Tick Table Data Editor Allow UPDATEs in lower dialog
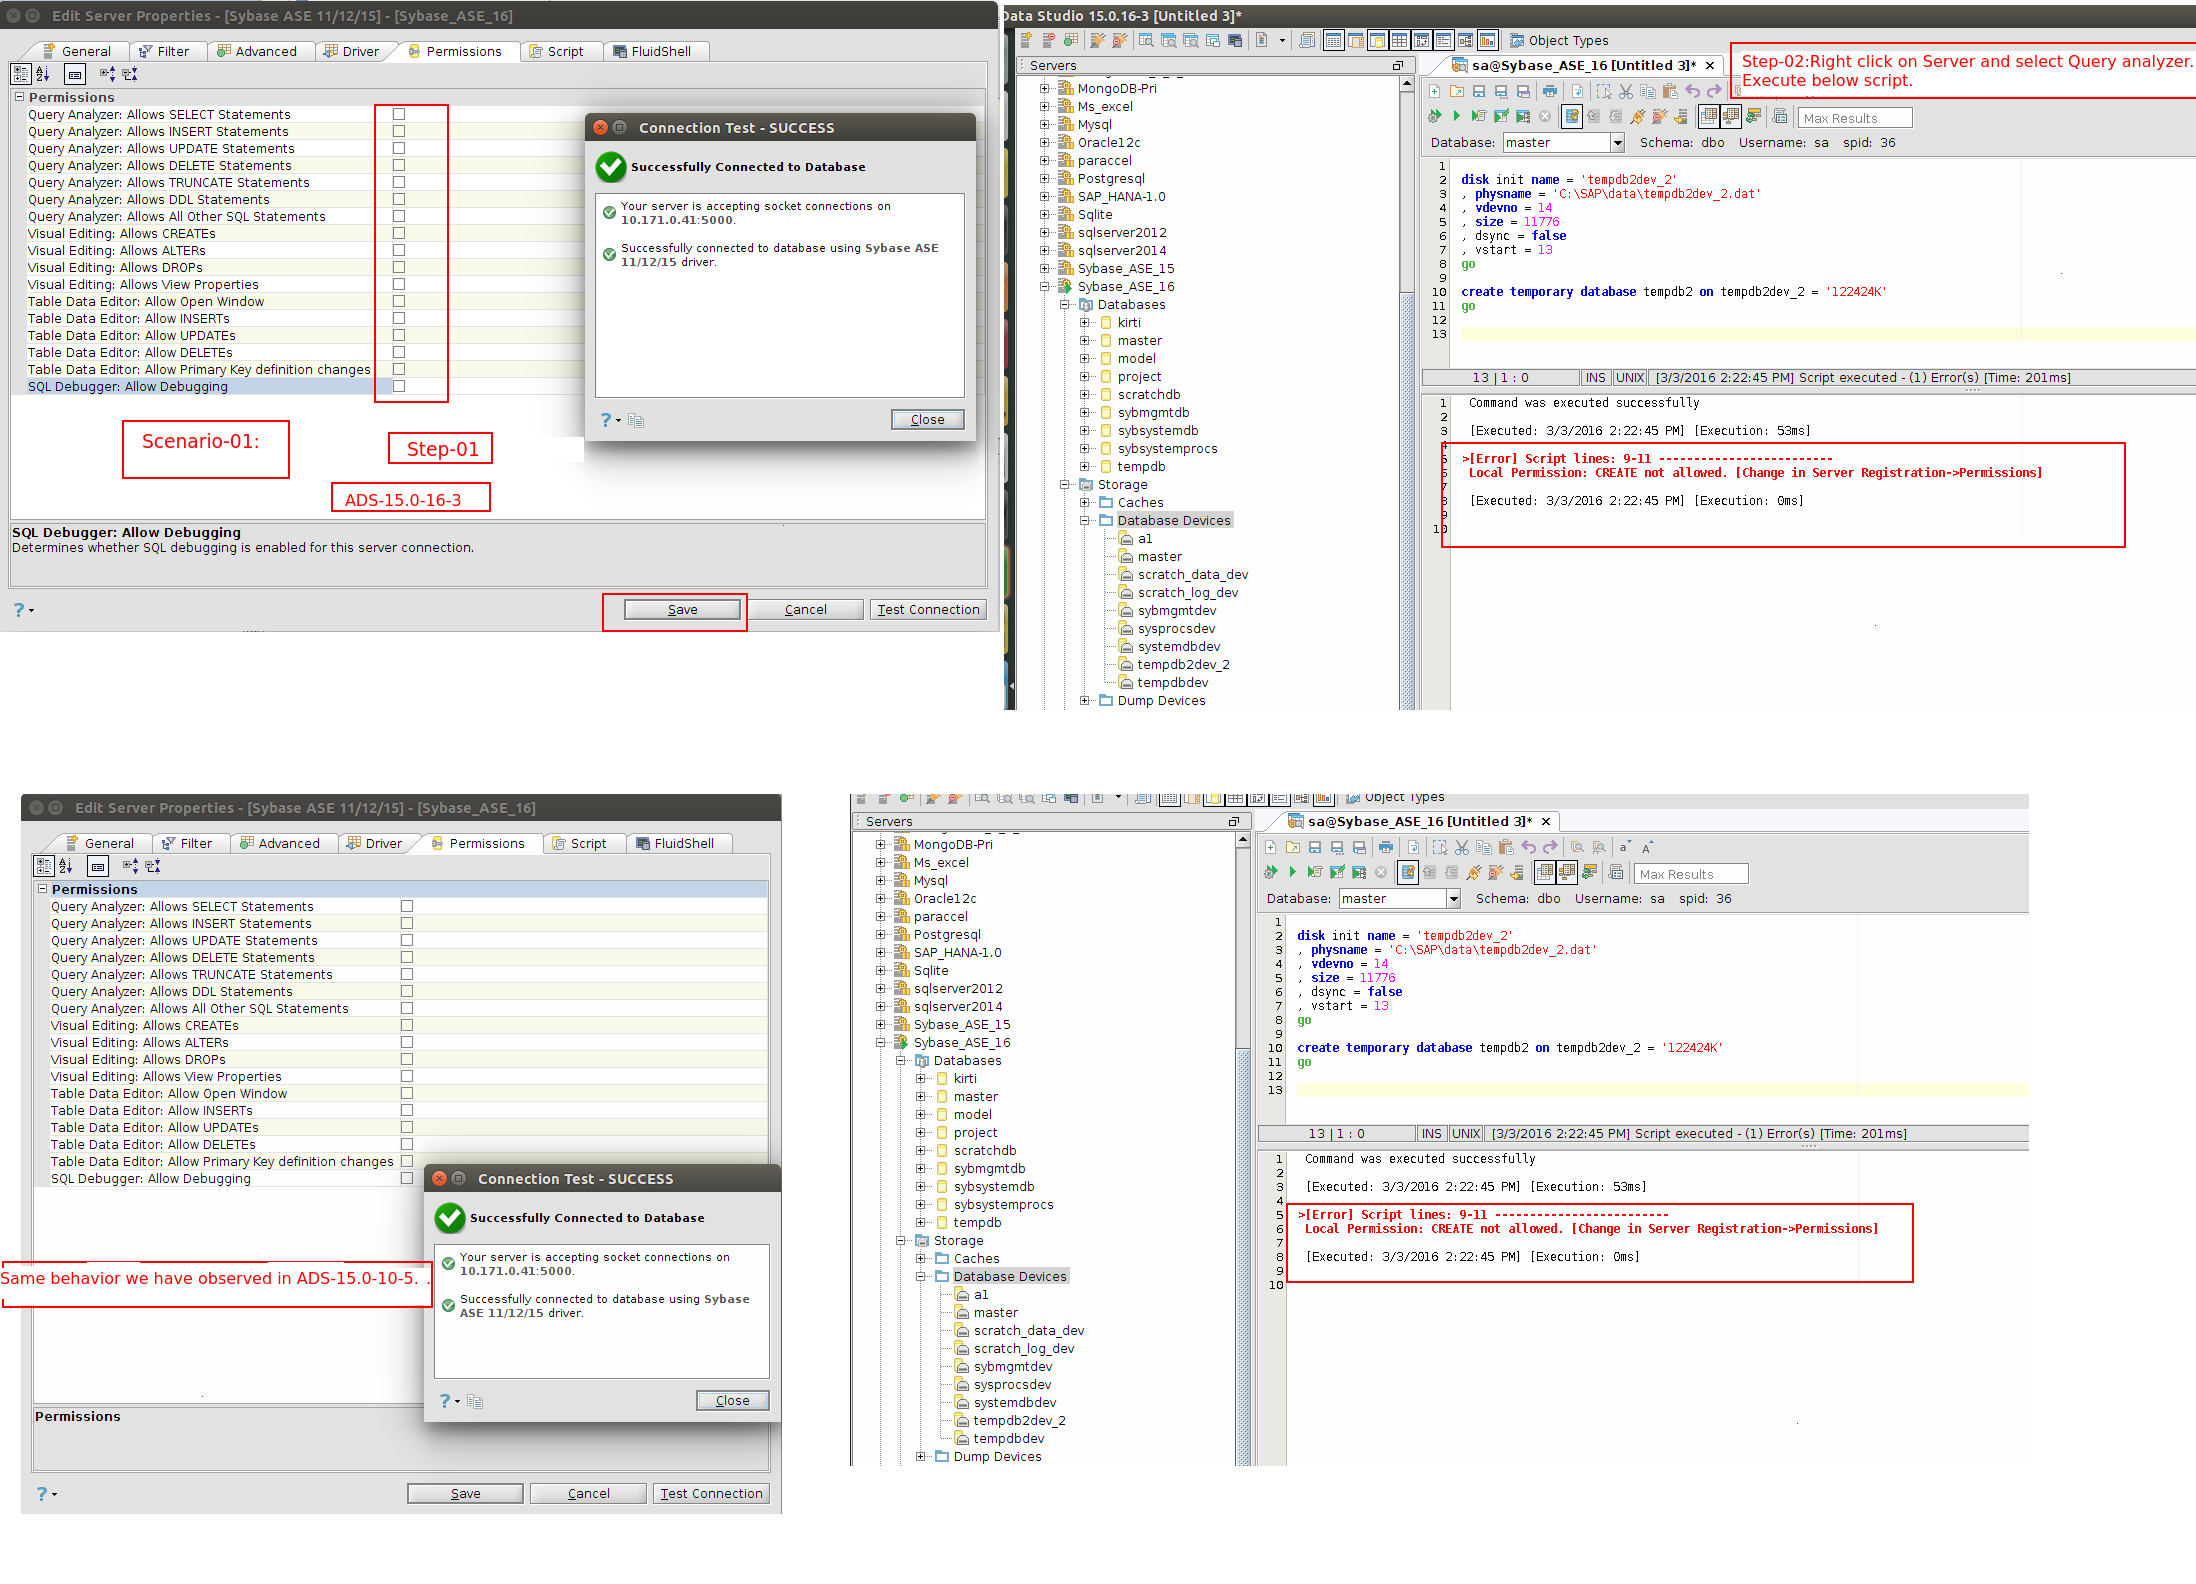The width and height of the screenshot is (2196, 1584). pyautogui.click(x=407, y=1127)
